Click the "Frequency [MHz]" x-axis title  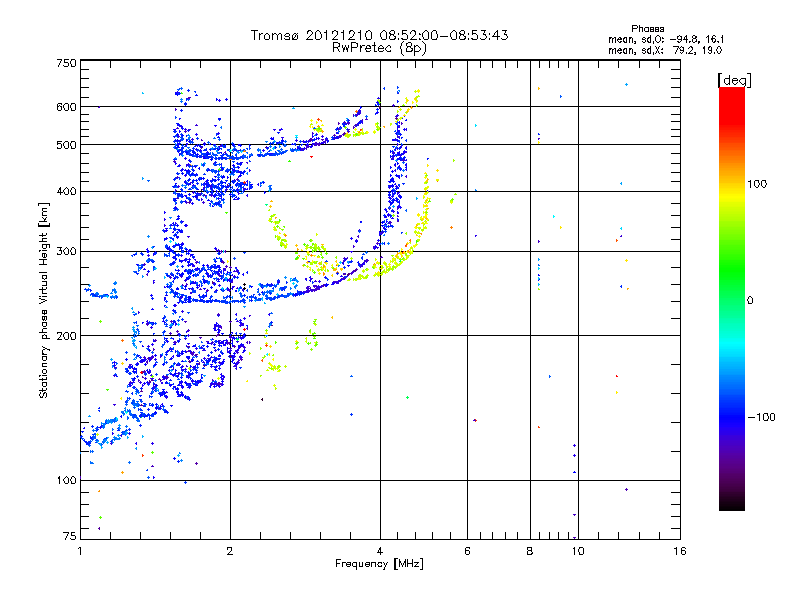tap(379, 564)
